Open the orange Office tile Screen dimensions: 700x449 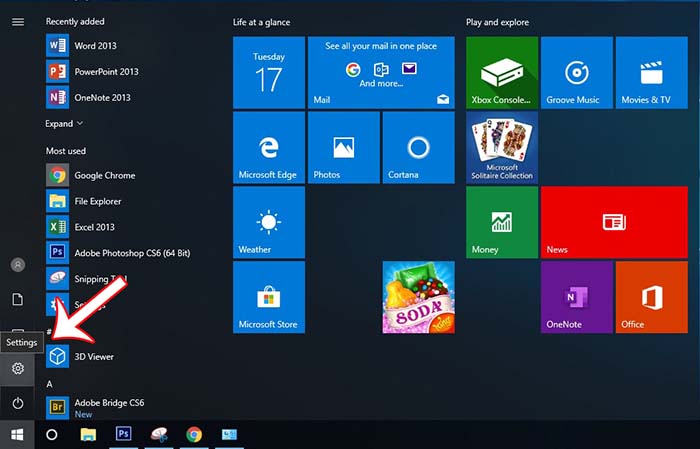(x=652, y=297)
